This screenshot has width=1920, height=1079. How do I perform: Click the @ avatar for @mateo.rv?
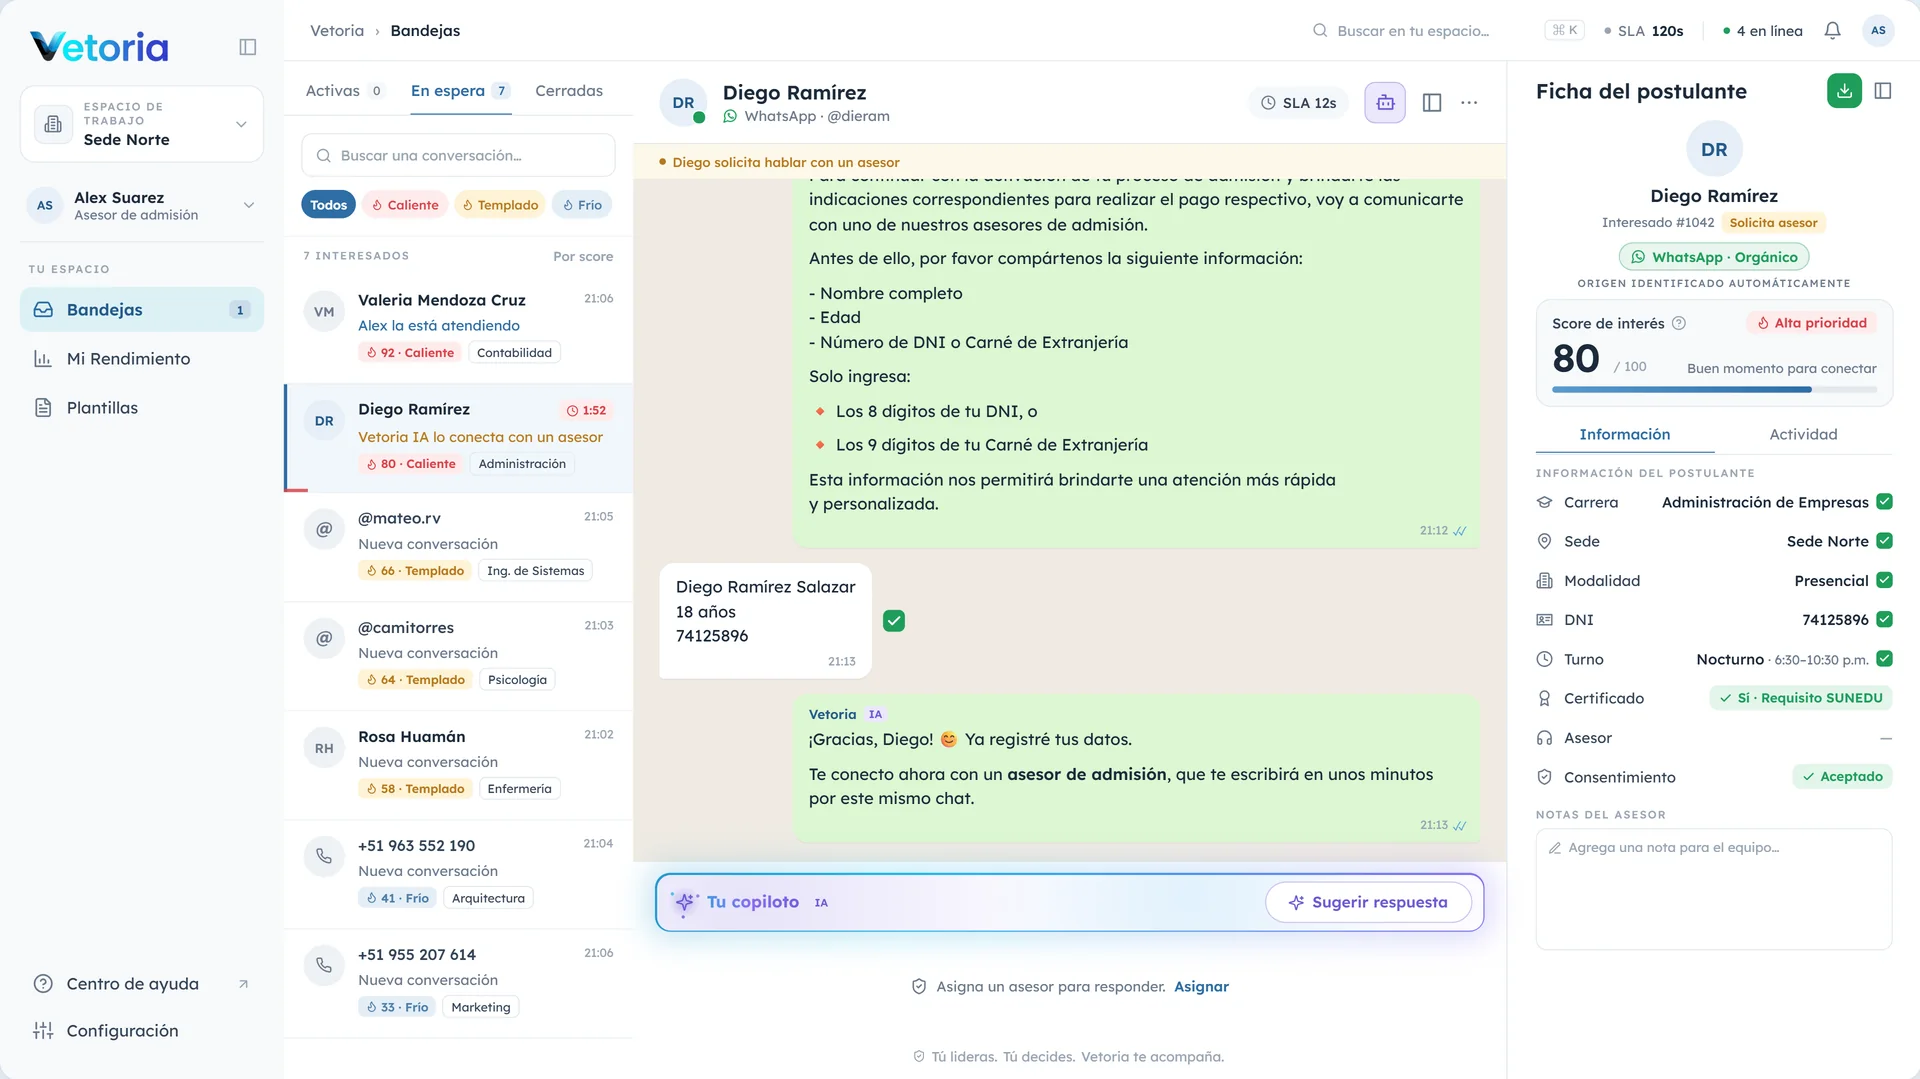pyautogui.click(x=324, y=529)
